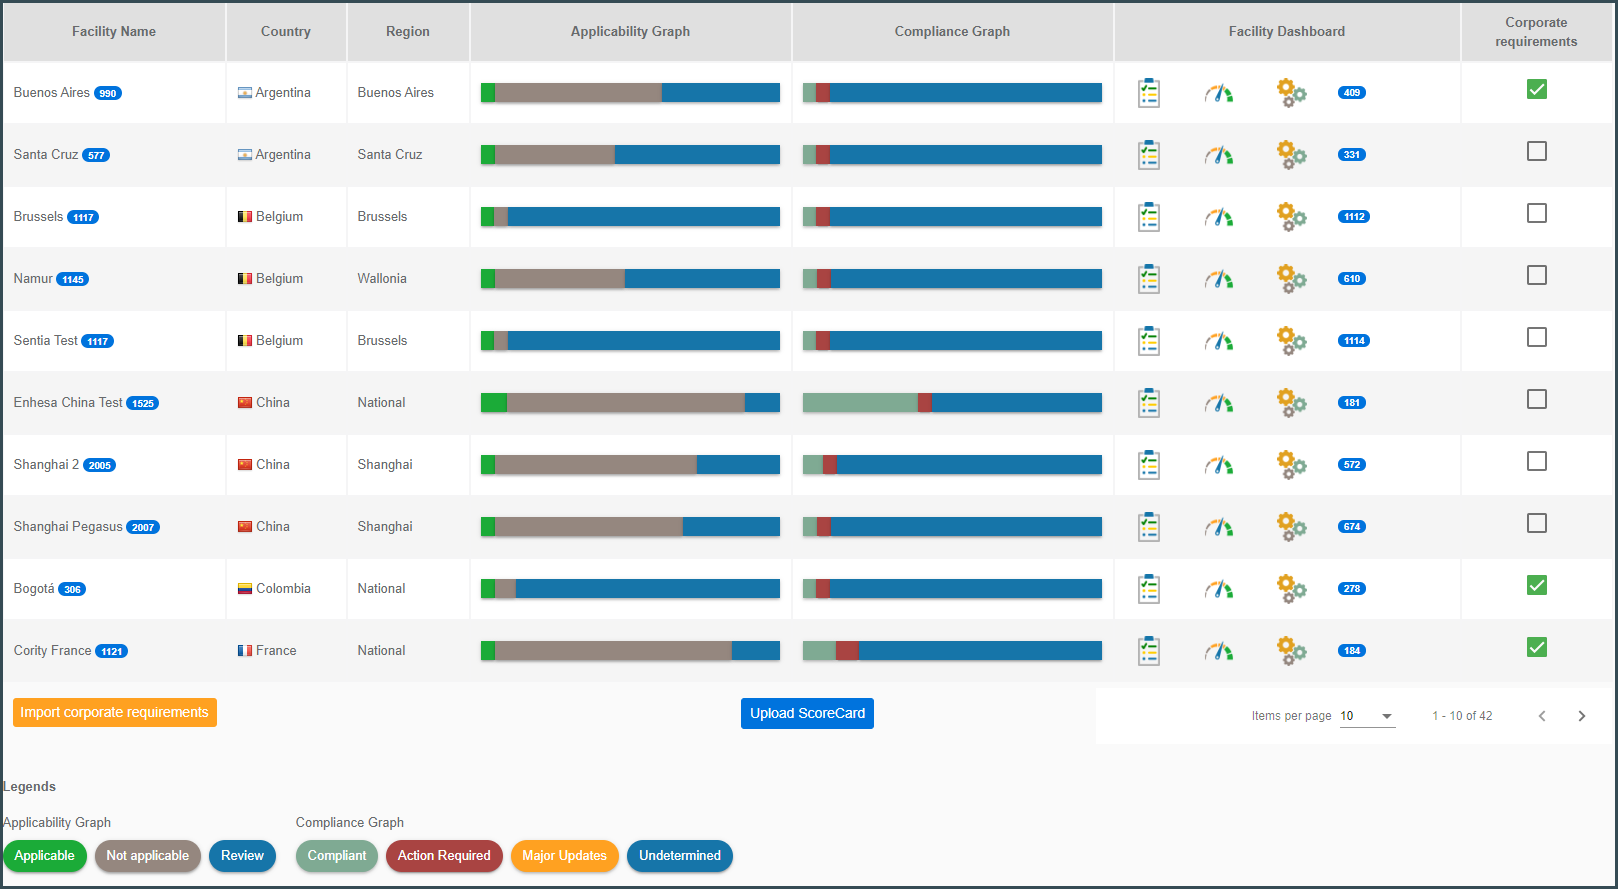Sort by the Country column header
Viewport: 1618px width, 889px height.
pos(286,32)
